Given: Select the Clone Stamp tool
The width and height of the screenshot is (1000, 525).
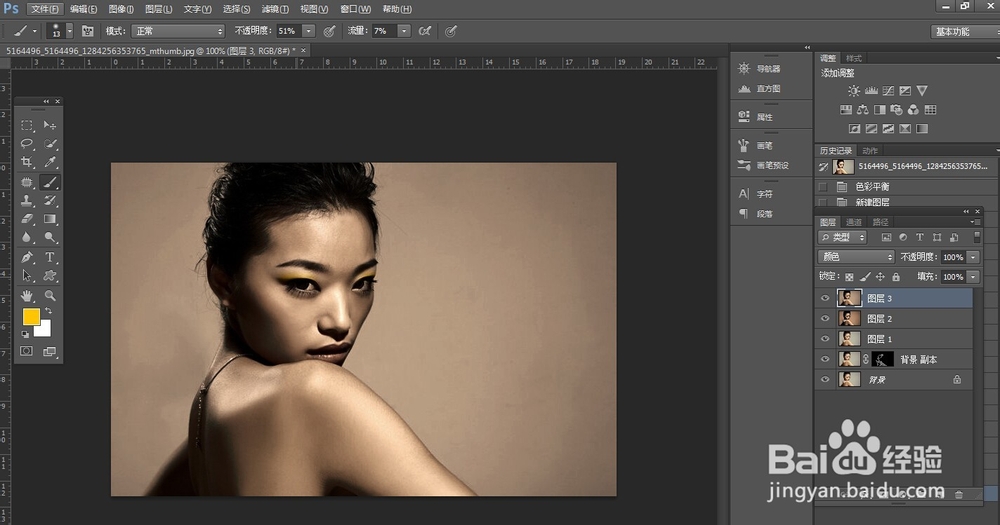Looking at the screenshot, I should point(28,201).
